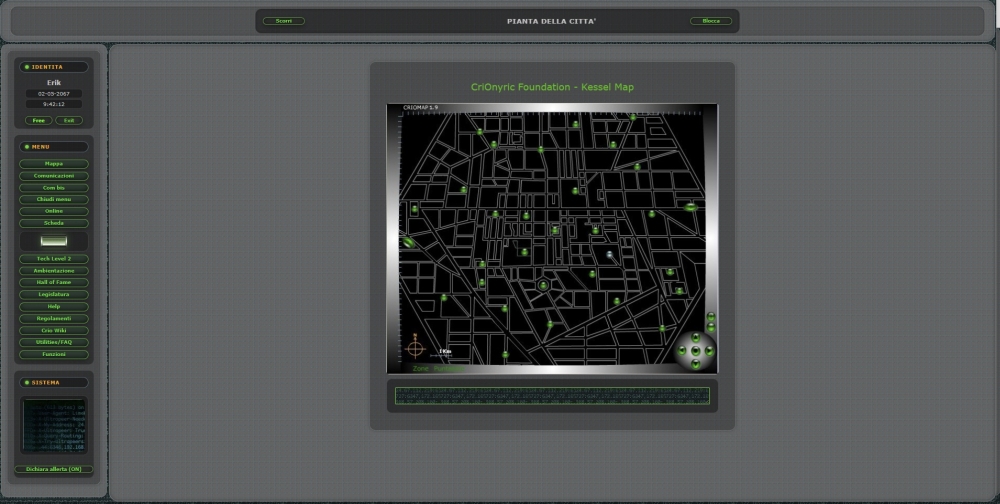Toggle the Dichiara allerta (ON) switch
Viewport: 1000px width, 504px height.
54,470
